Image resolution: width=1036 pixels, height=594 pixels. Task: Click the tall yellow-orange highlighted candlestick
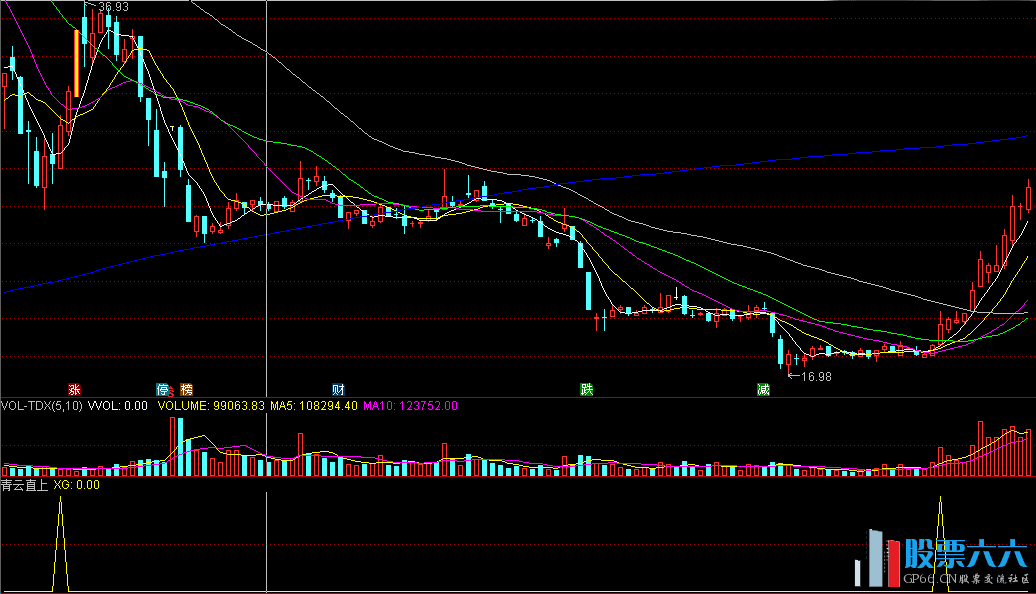pos(76,62)
